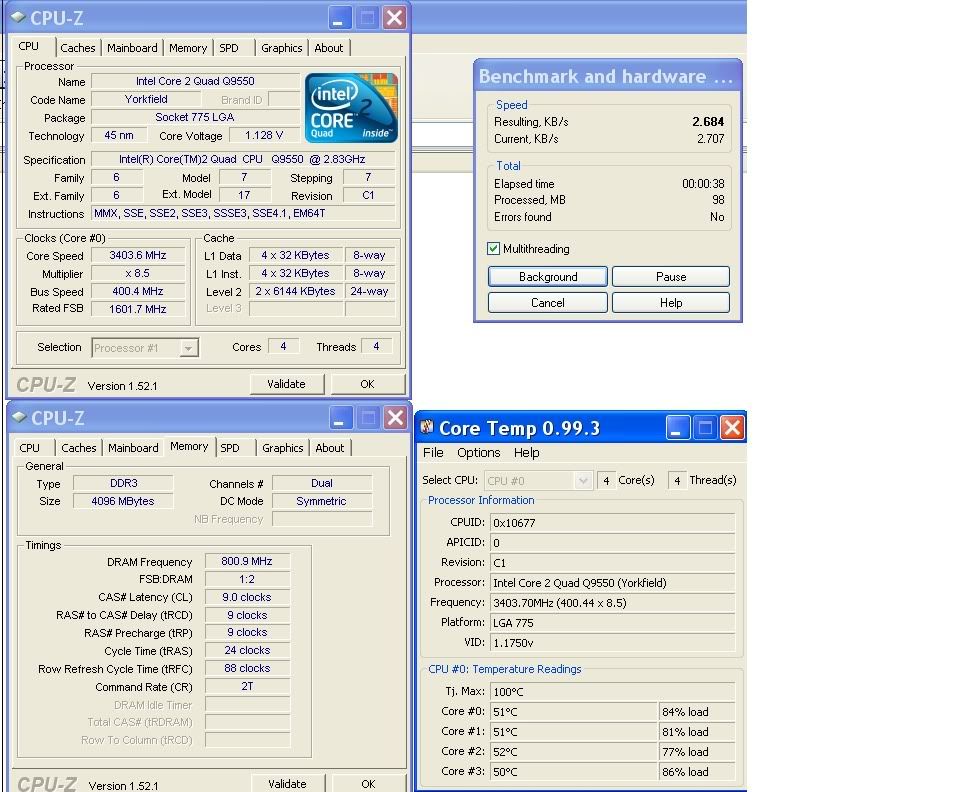The image size is (960, 792).
Task: Open the About tab in top CPU-Z window
Action: (329, 48)
